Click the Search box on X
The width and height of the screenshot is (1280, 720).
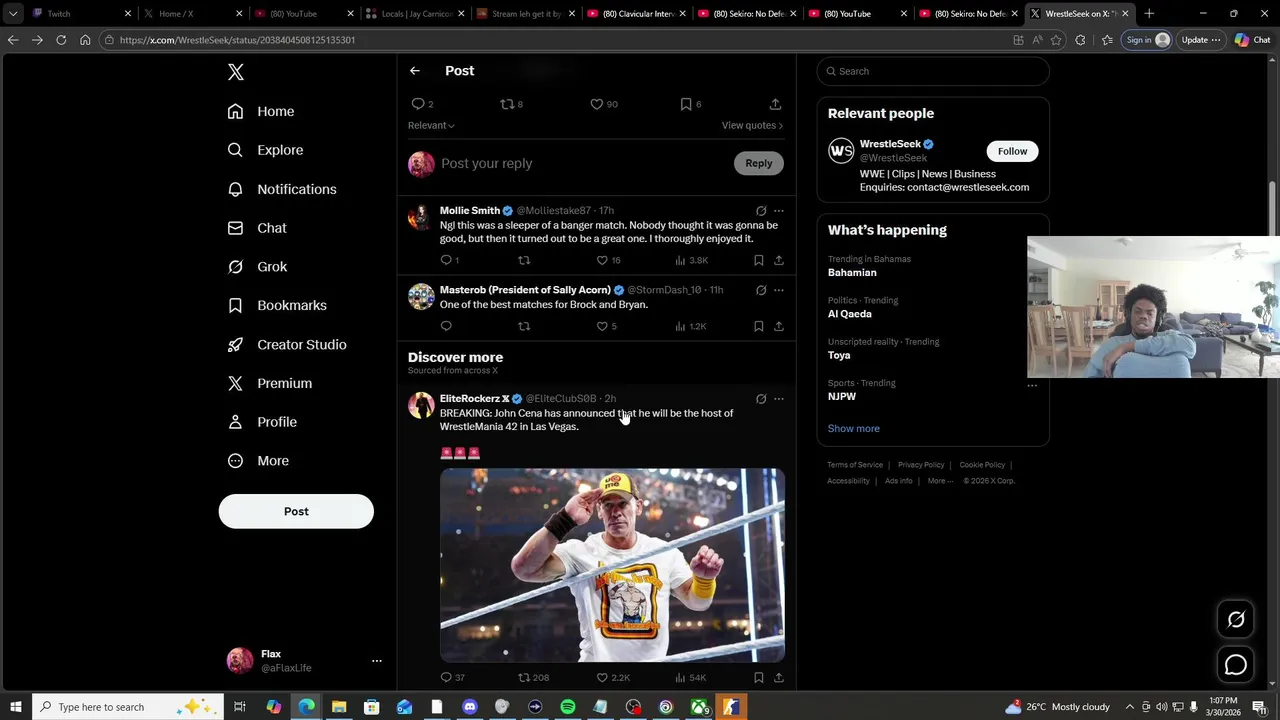pyautogui.click(x=933, y=71)
